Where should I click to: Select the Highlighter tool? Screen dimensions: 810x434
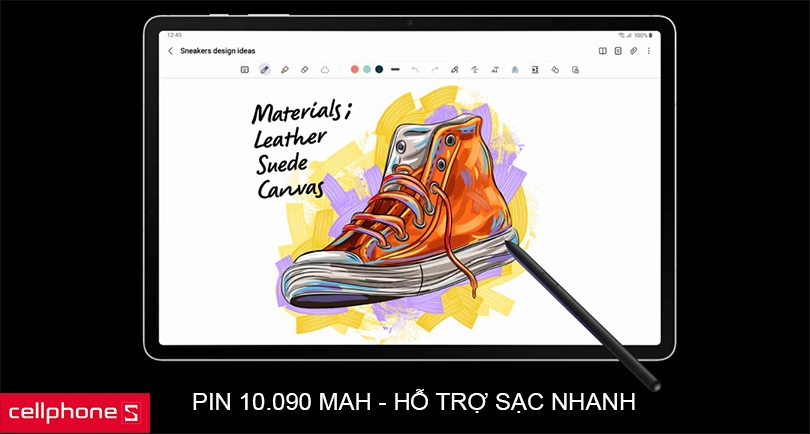pyautogui.click(x=285, y=69)
